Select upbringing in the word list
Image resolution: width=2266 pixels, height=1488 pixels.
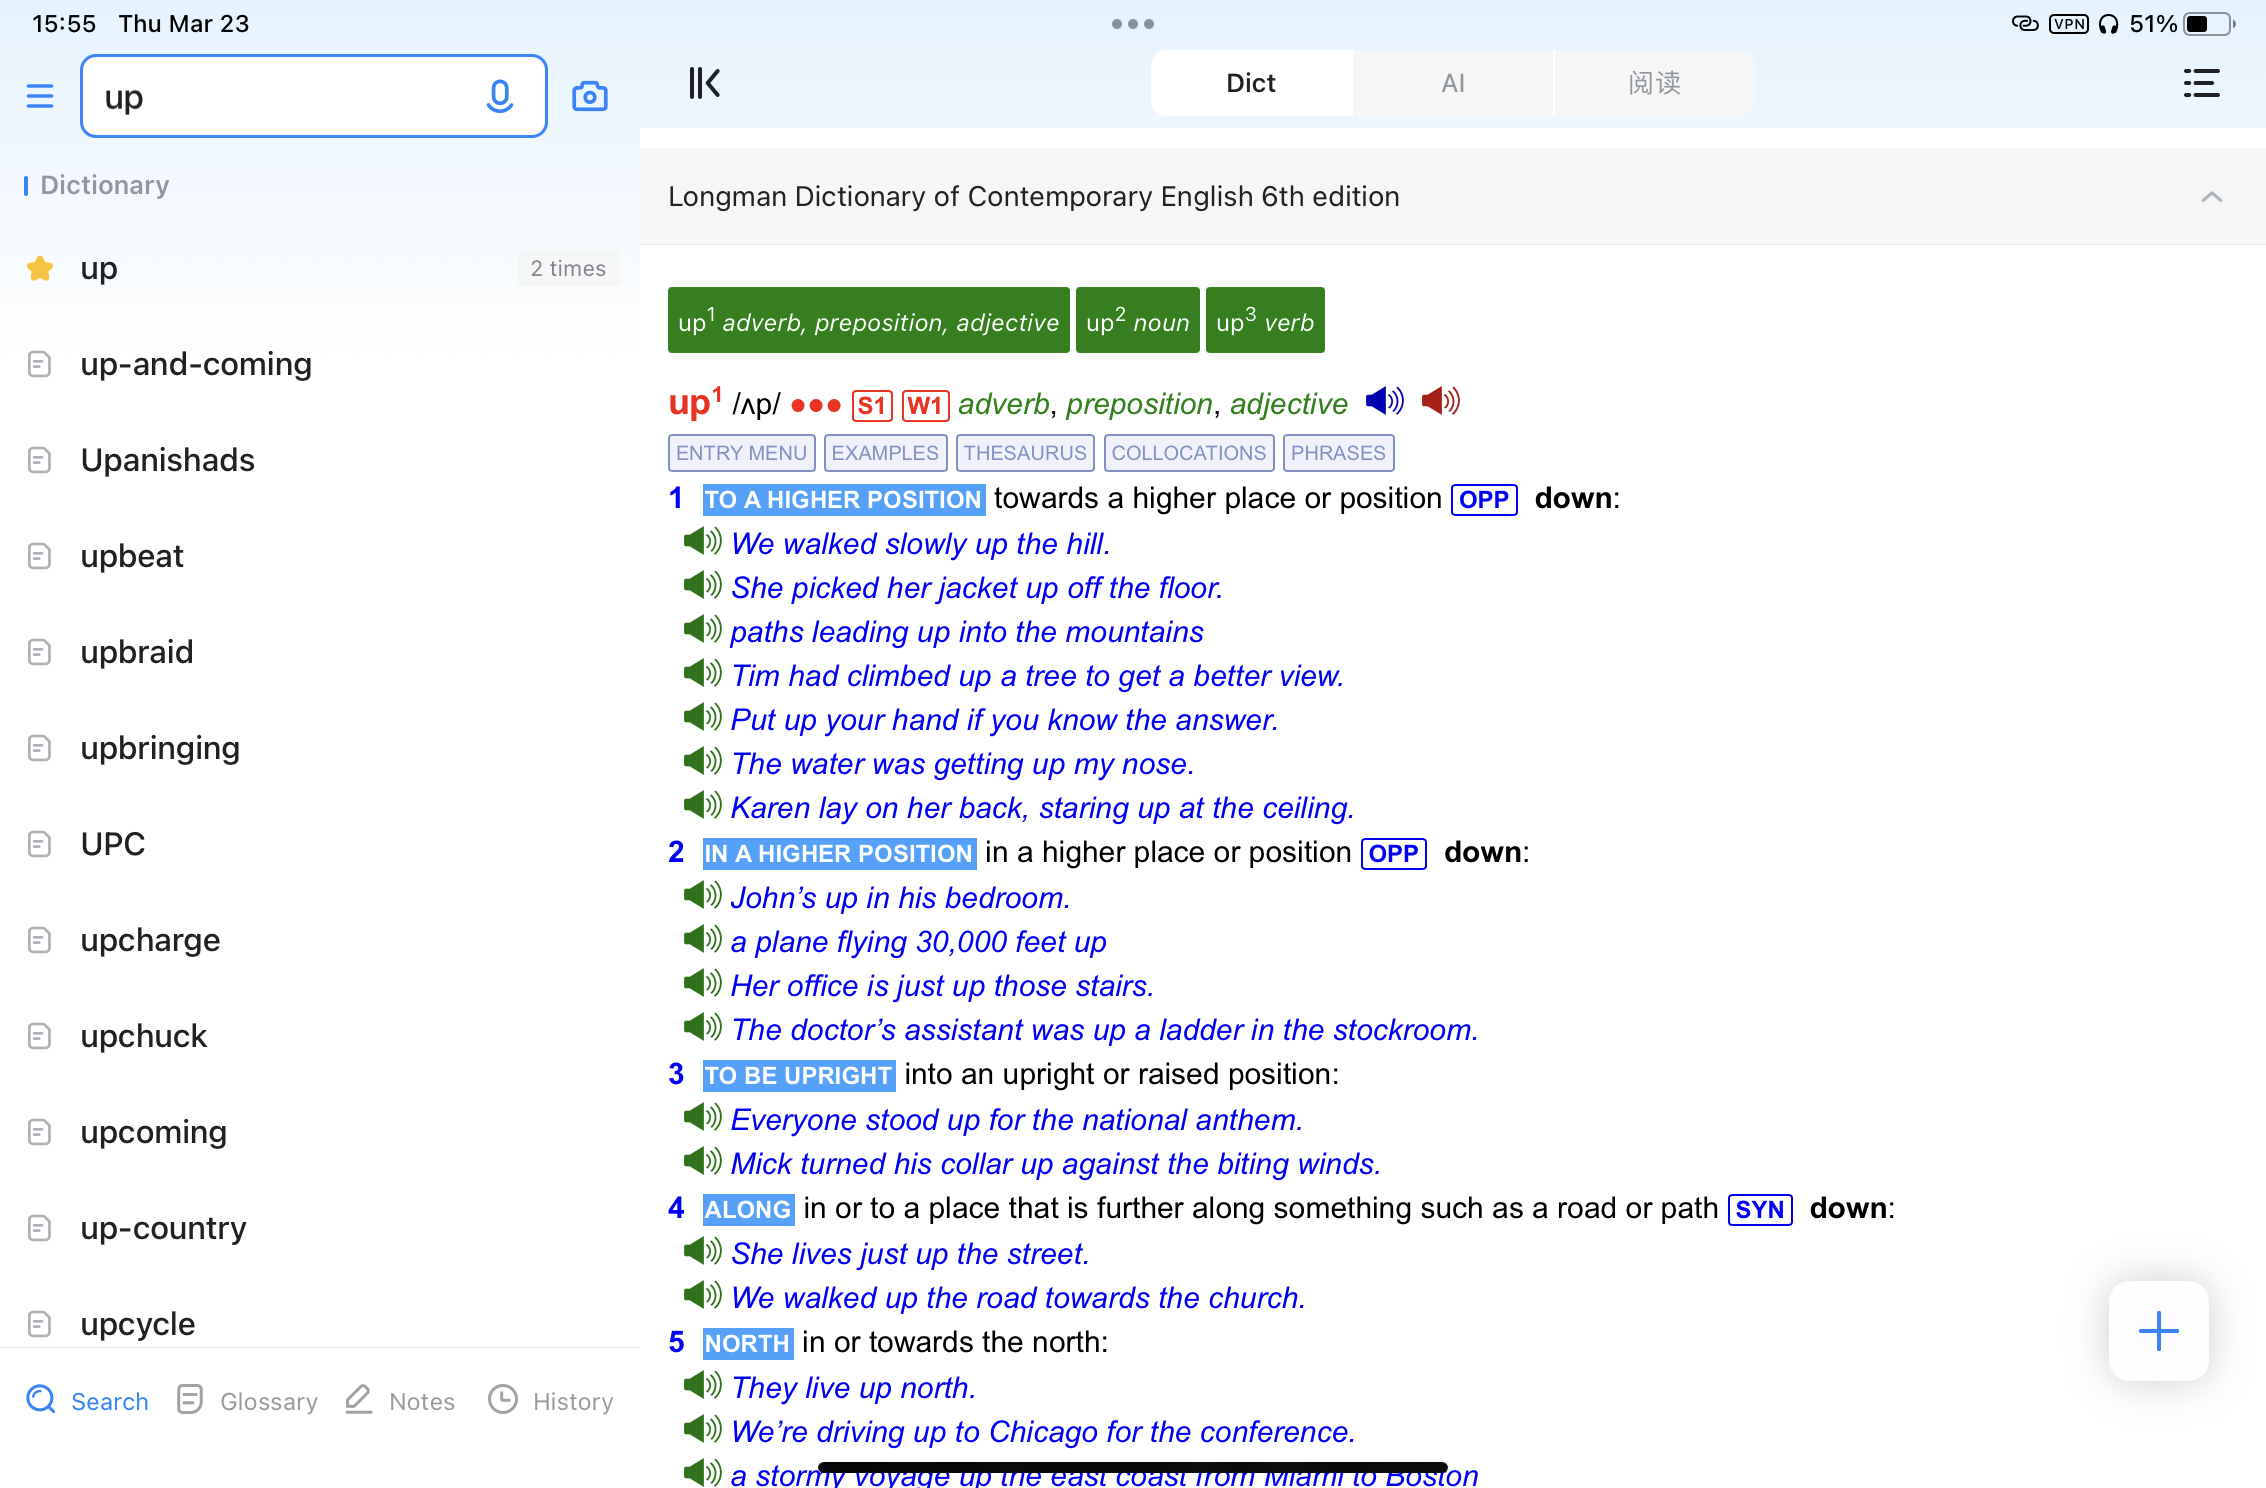point(160,748)
